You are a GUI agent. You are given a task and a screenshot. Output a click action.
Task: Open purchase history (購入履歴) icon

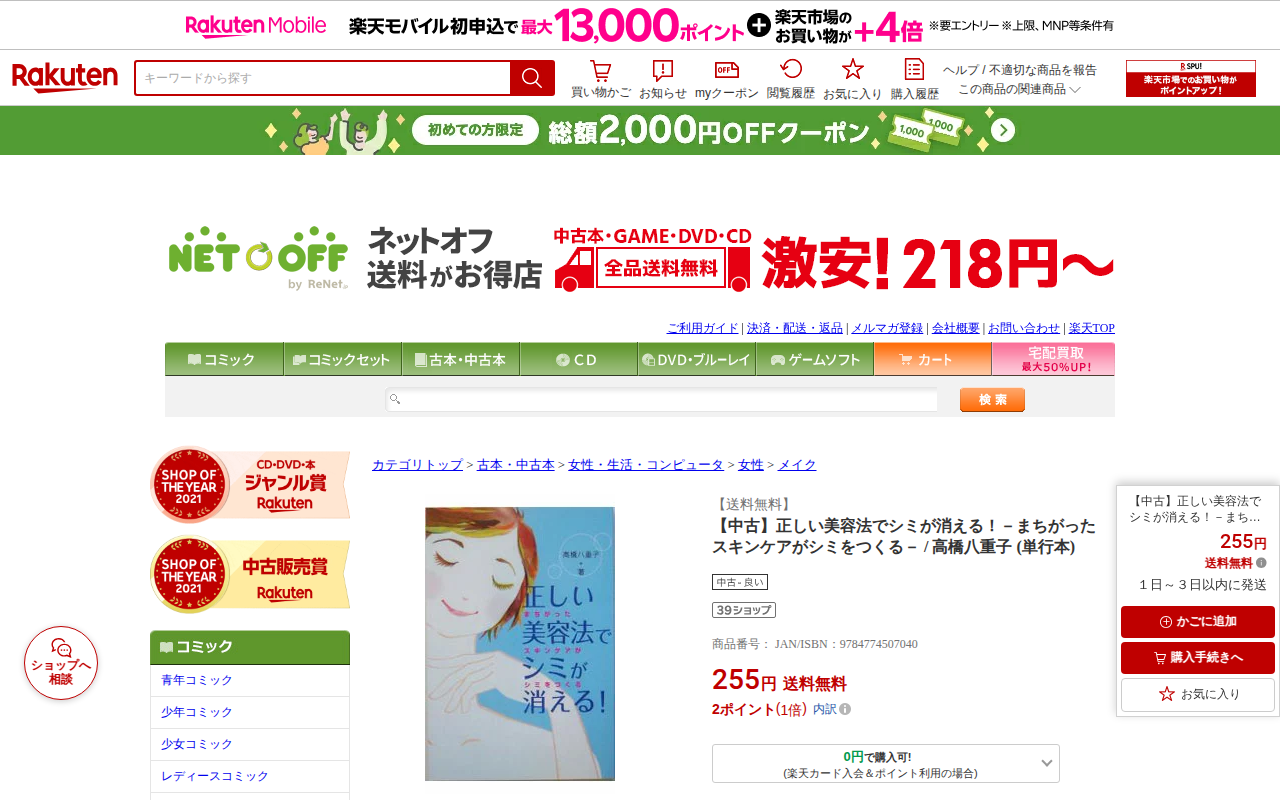(x=914, y=70)
